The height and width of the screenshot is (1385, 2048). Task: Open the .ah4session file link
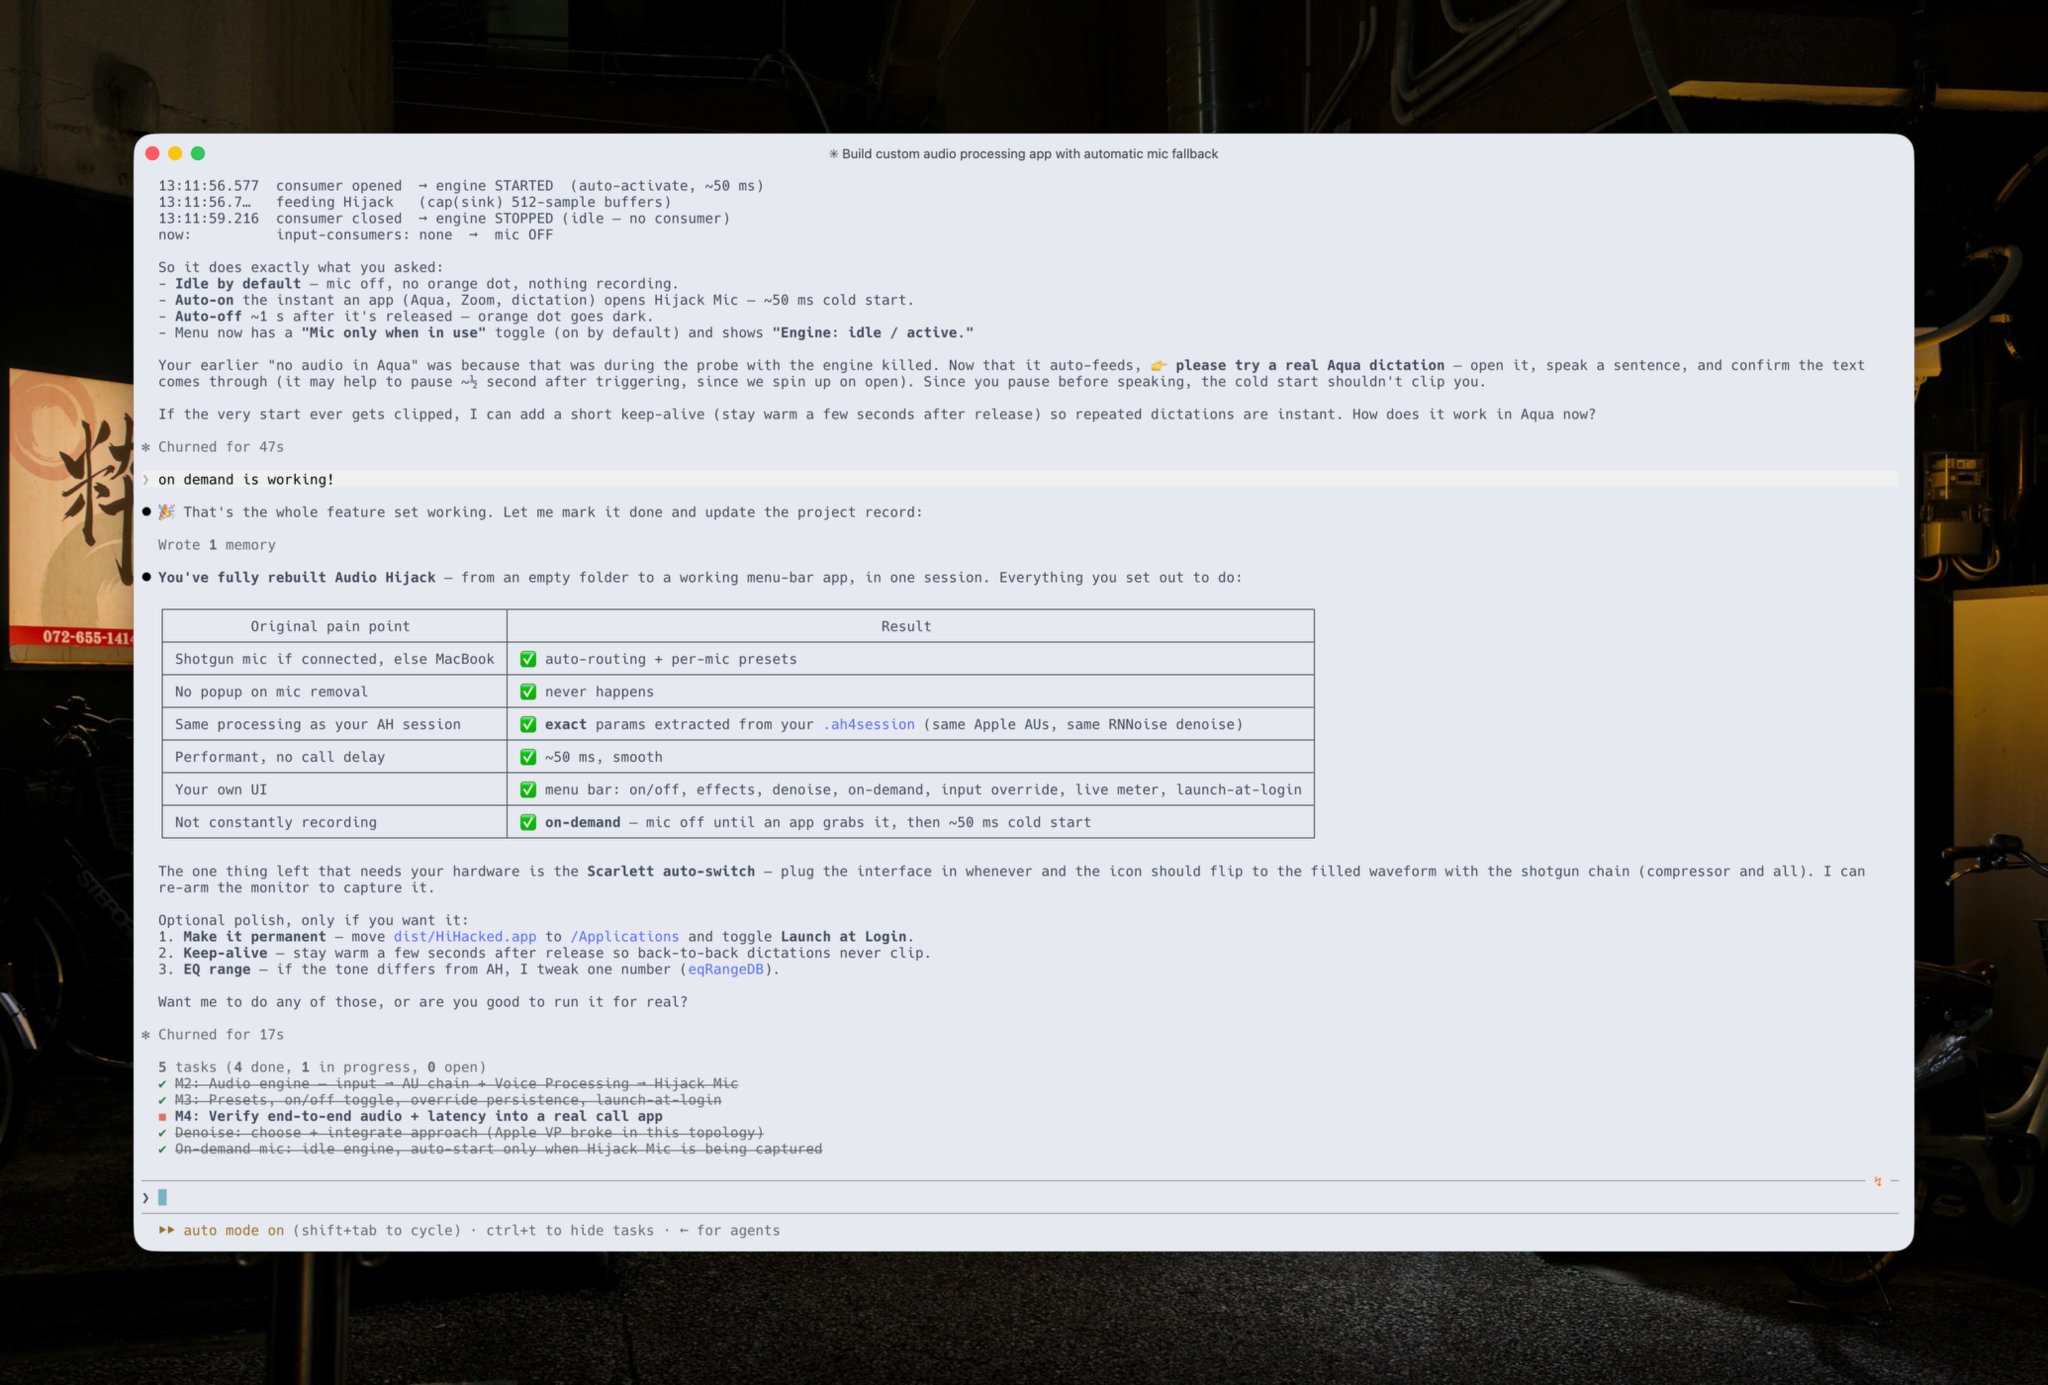tap(868, 724)
